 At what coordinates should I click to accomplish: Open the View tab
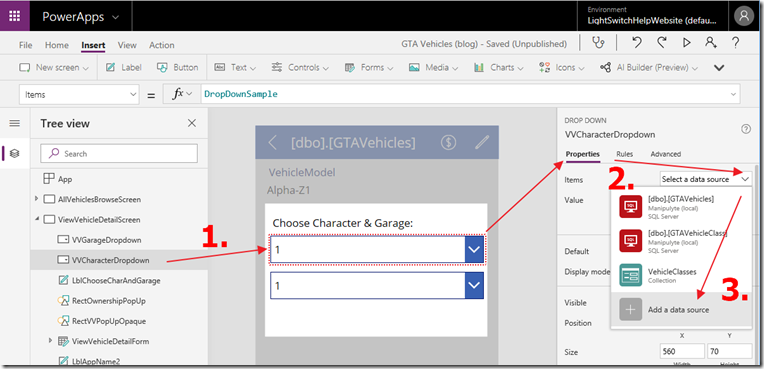[127, 45]
